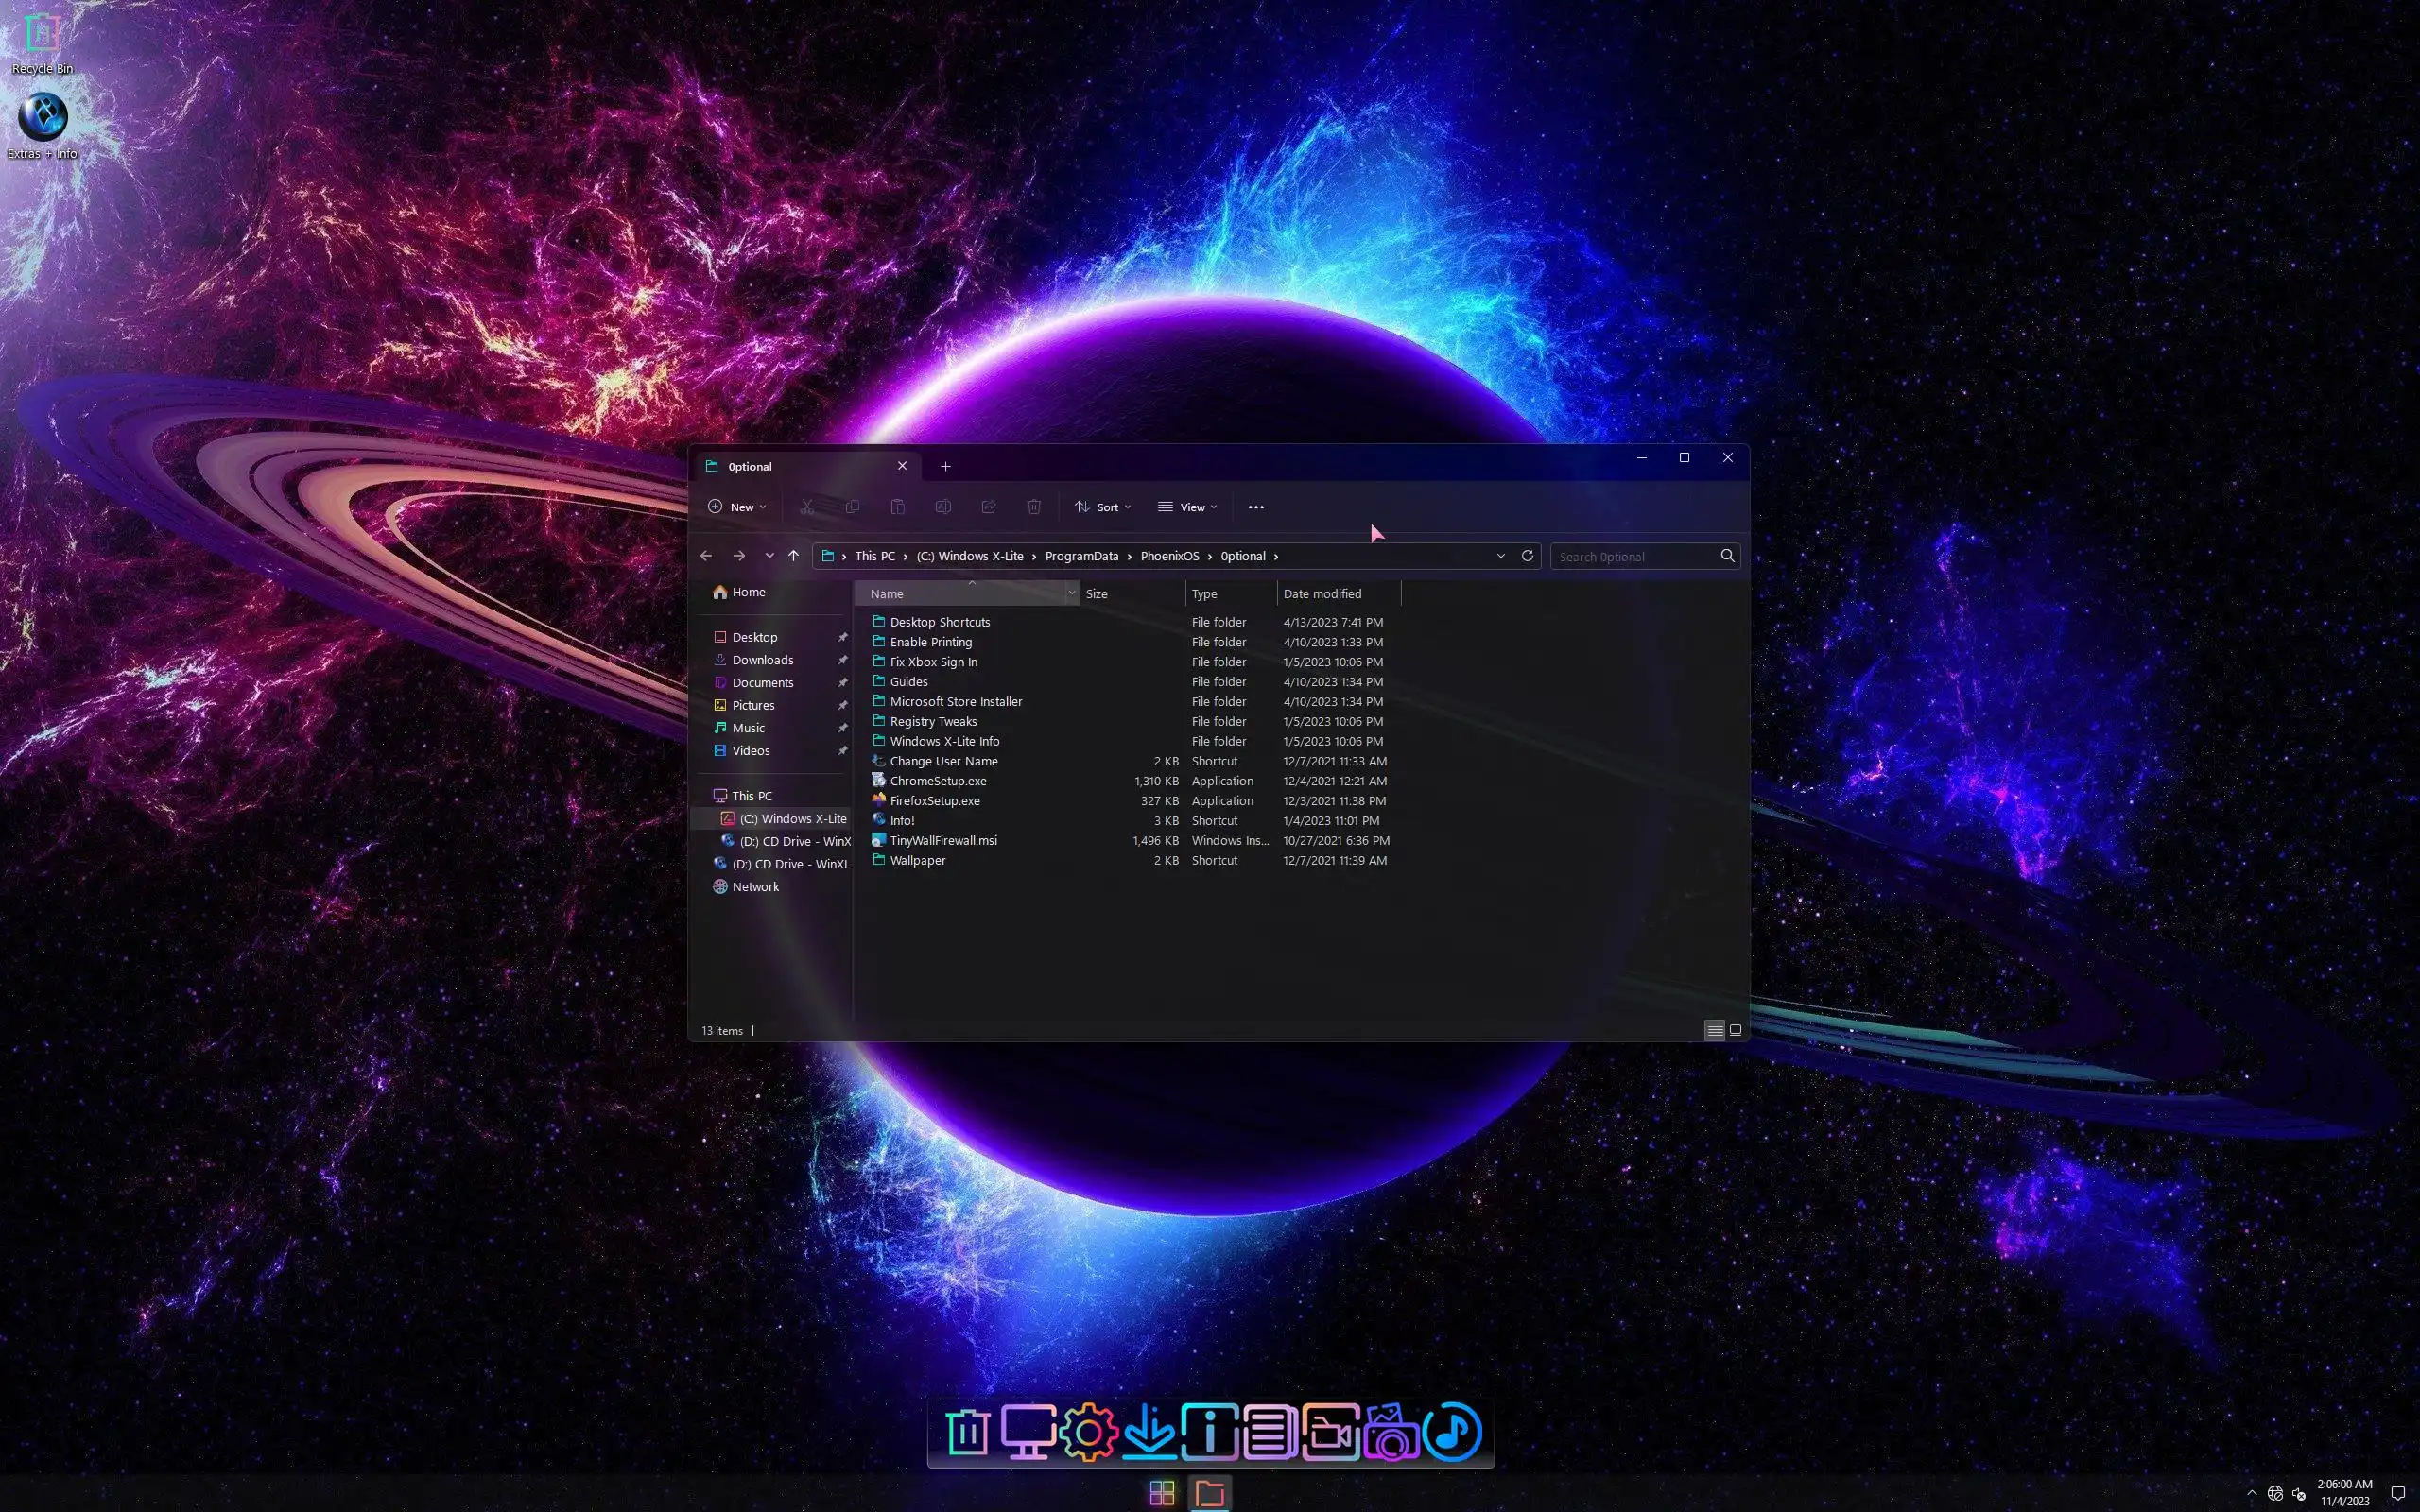
Task: Switch to the large thumbnails view toggle
Action: coord(1736,1030)
